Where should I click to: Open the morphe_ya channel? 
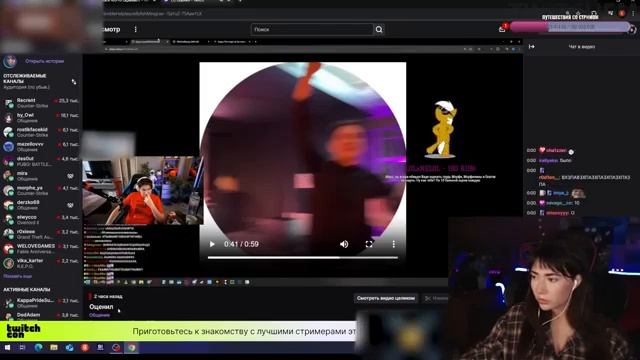[41, 191]
